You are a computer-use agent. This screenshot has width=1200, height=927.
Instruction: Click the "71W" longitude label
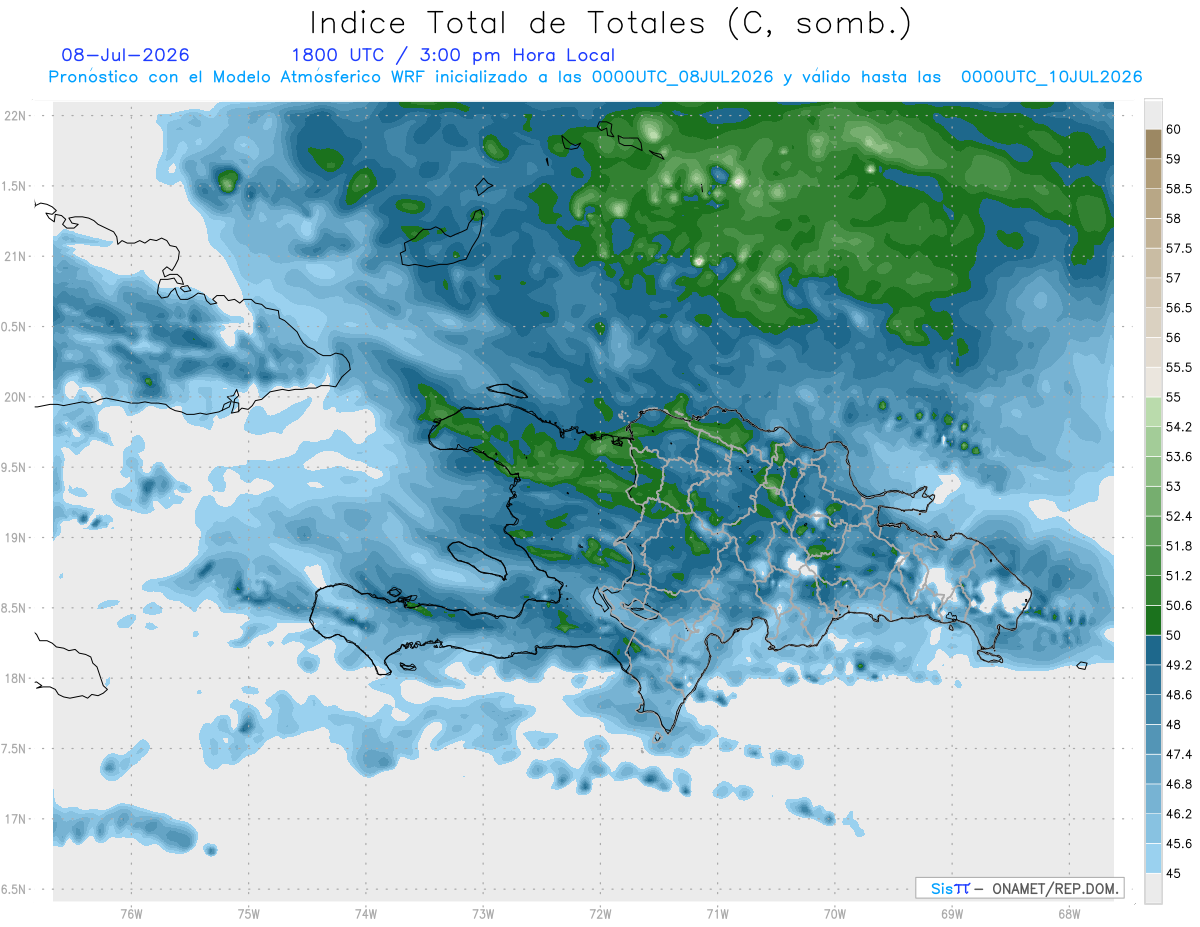click(717, 913)
